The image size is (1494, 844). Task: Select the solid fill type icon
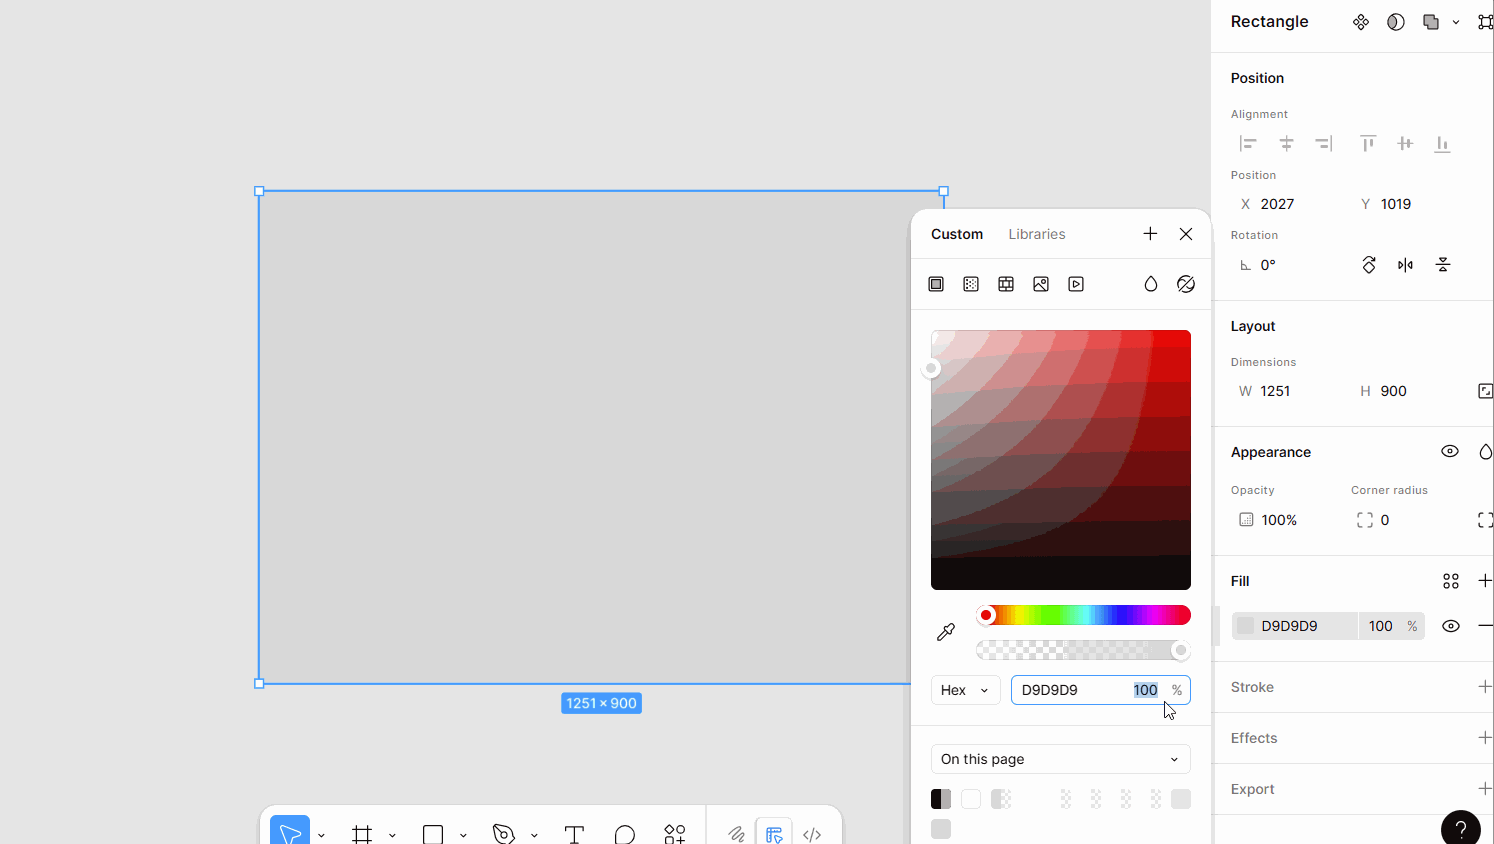coord(936,284)
